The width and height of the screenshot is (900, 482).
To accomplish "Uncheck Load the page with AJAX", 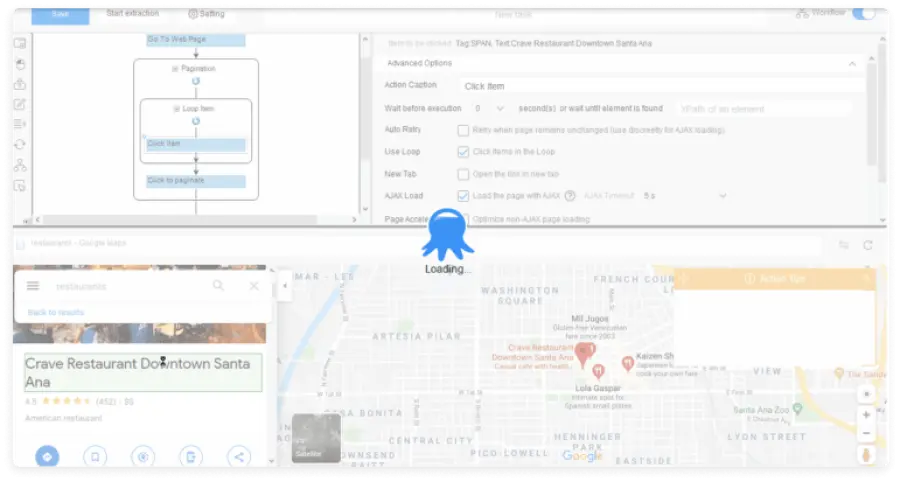I will click(463, 196).
